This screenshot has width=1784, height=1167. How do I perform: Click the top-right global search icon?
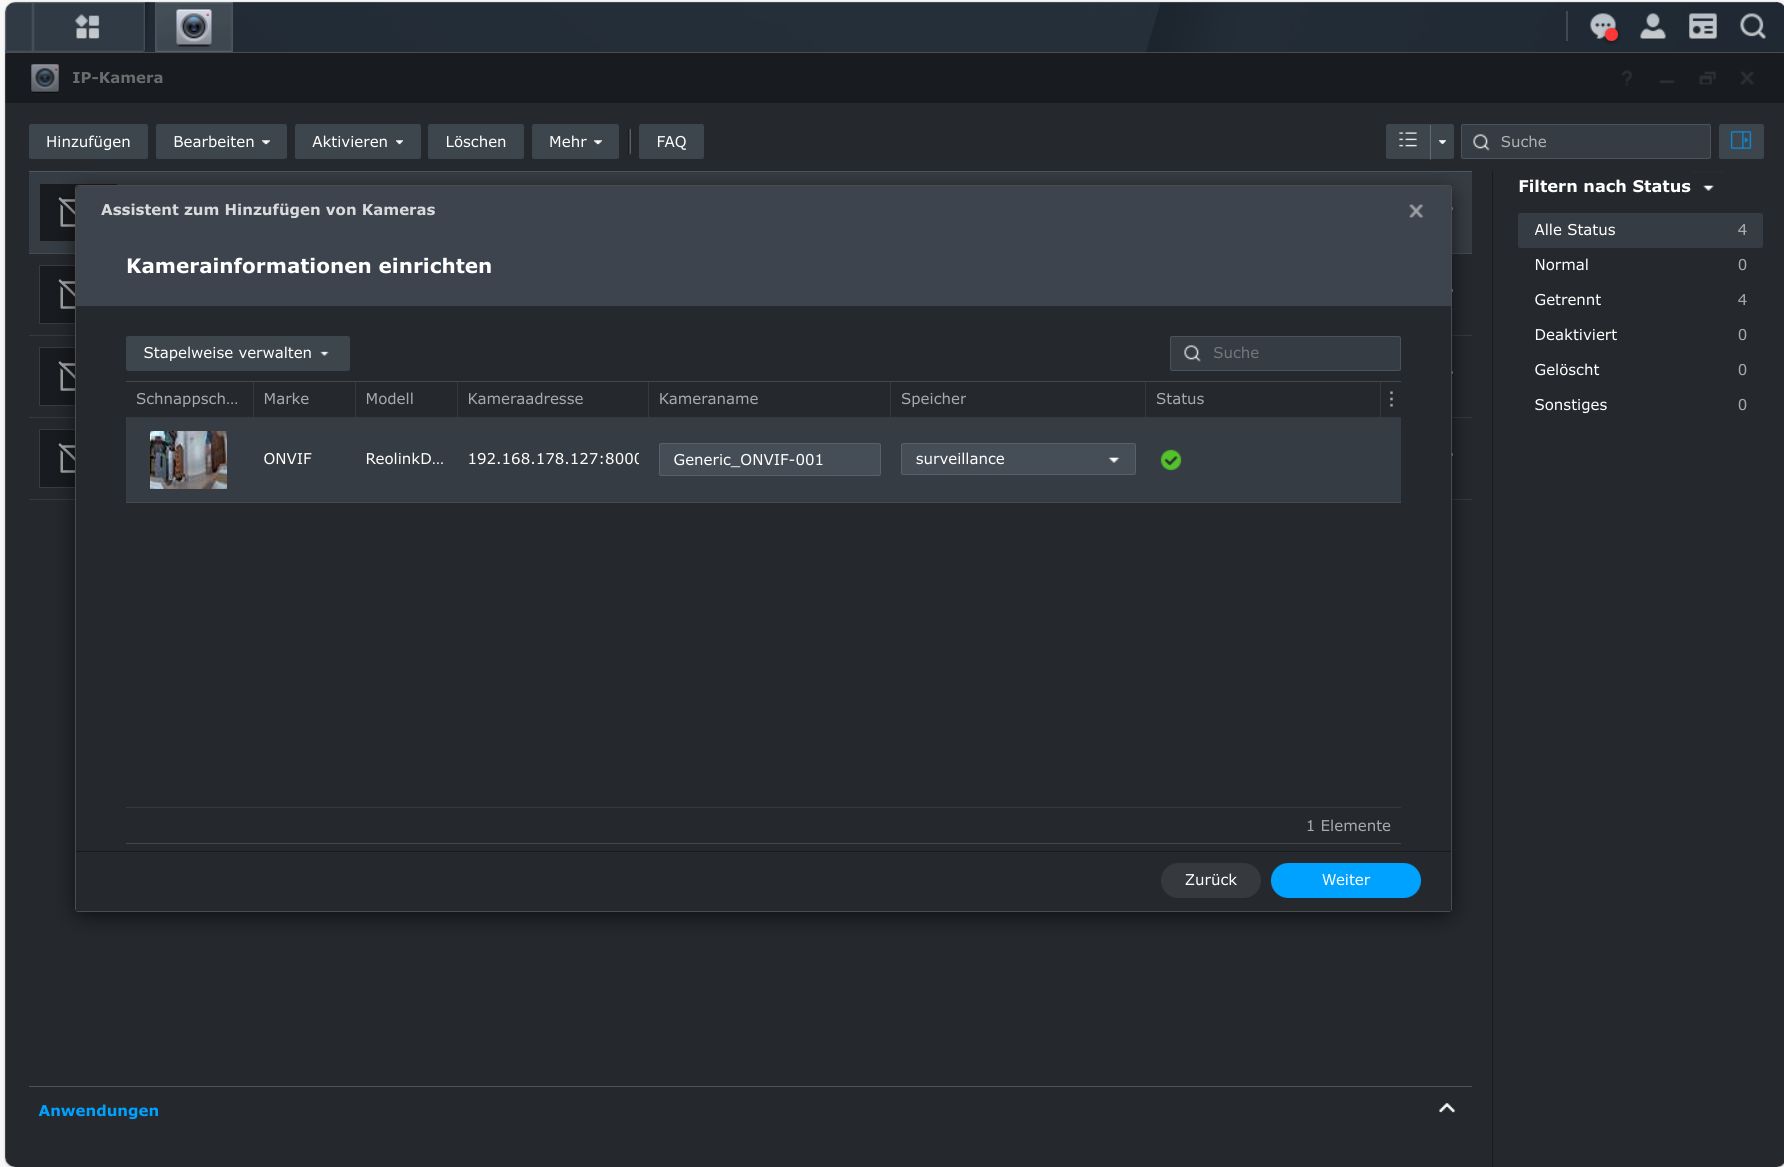[x=1752, y=27]
